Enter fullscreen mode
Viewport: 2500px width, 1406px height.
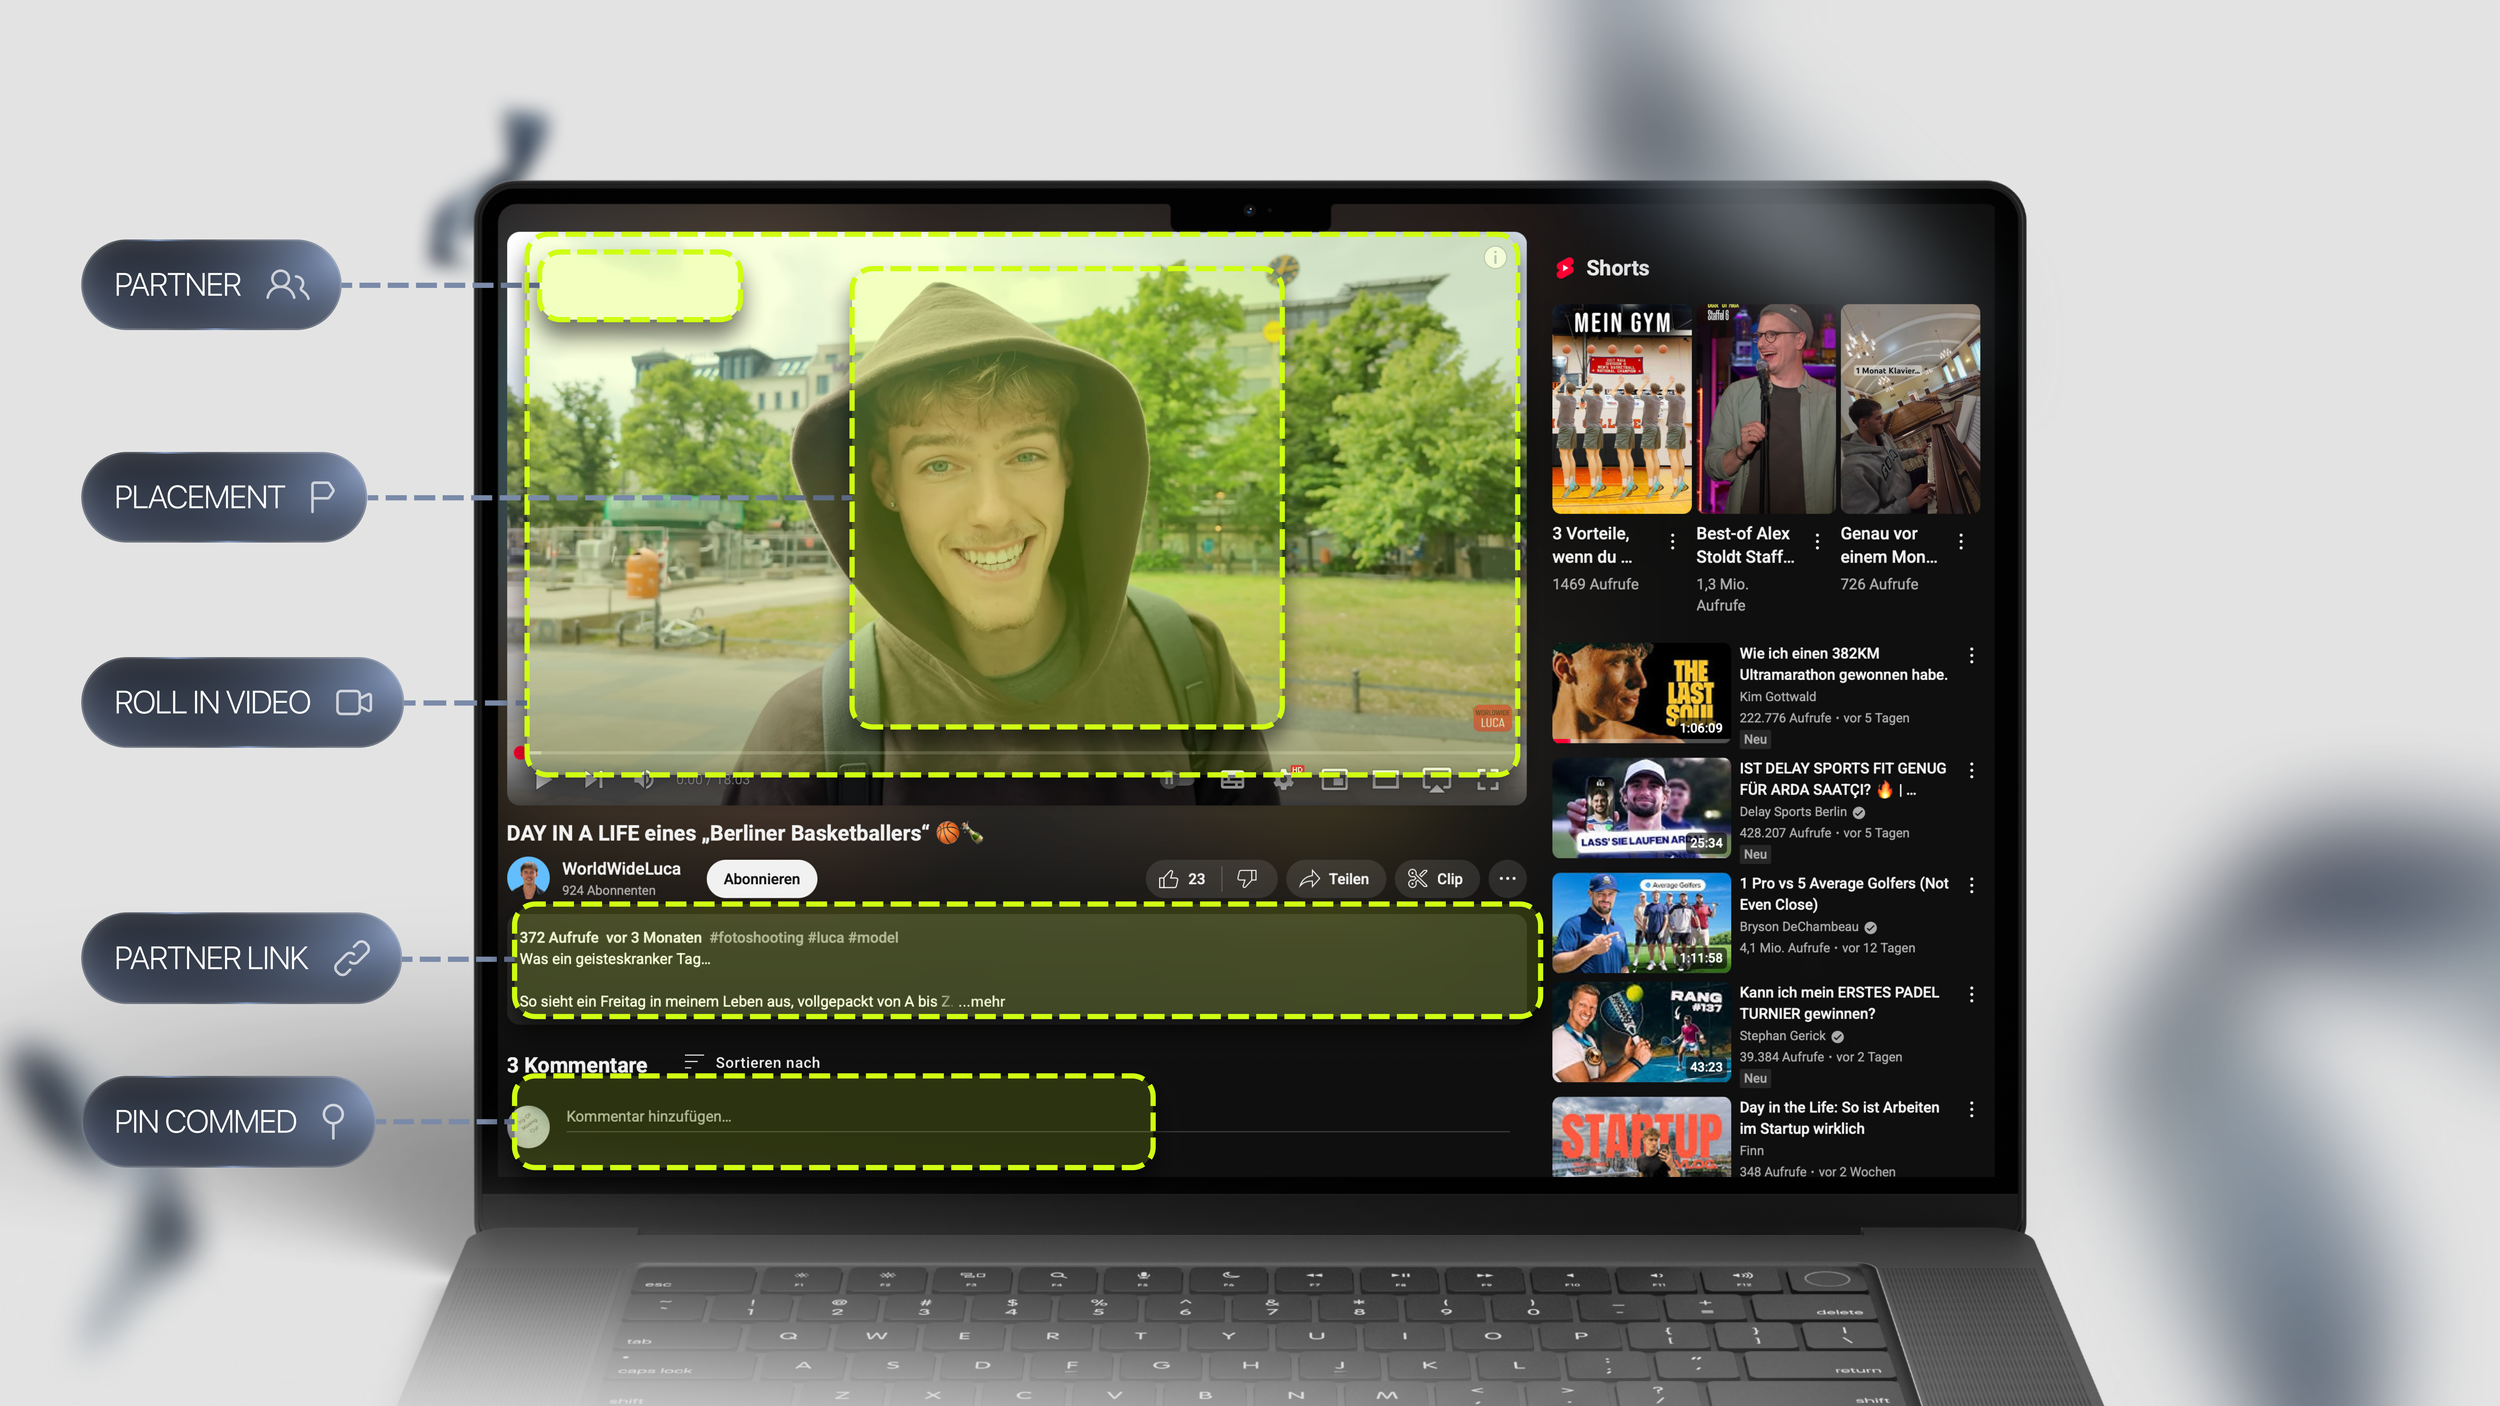1488,781
